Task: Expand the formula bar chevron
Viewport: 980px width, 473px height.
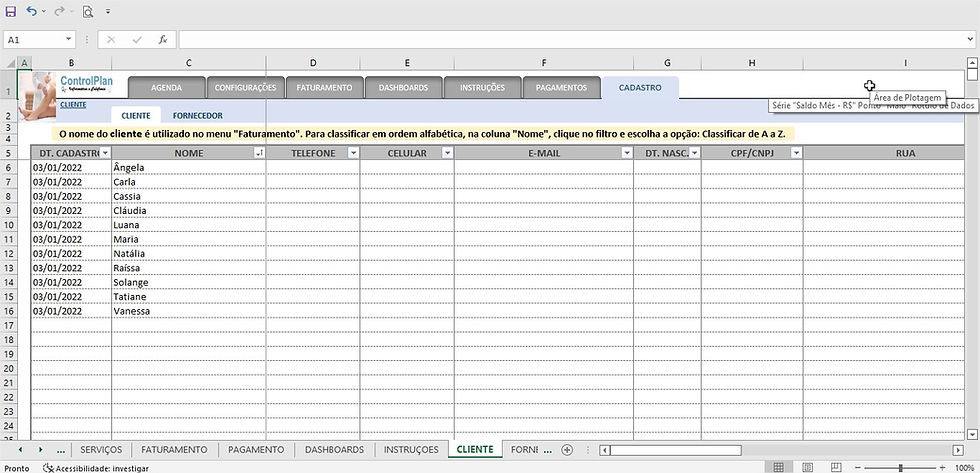Action: point(971,39)
